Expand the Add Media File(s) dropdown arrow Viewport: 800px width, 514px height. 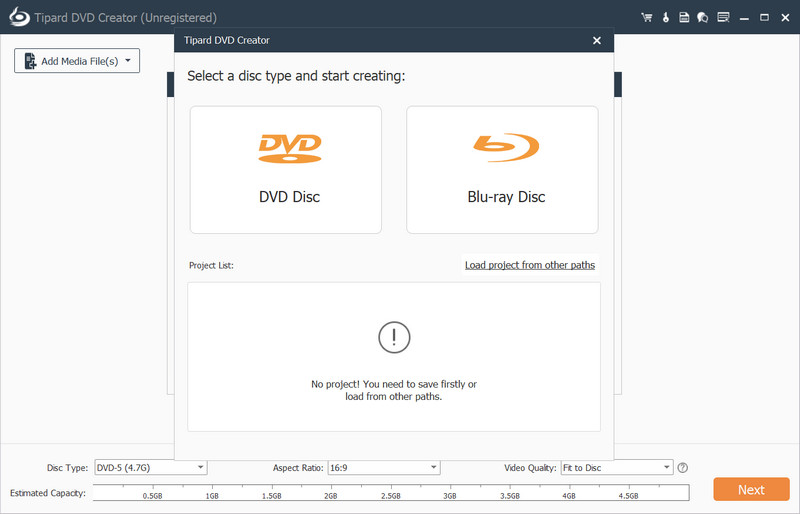128,61
